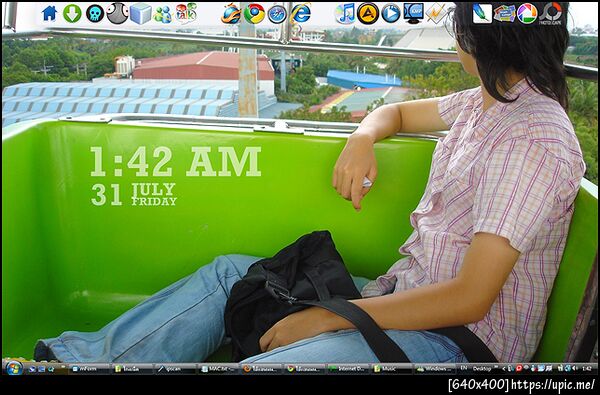This screenshot has height=395, width=600.
Task: Open the folder taskbar button left of ipscan
Action: 133,369
